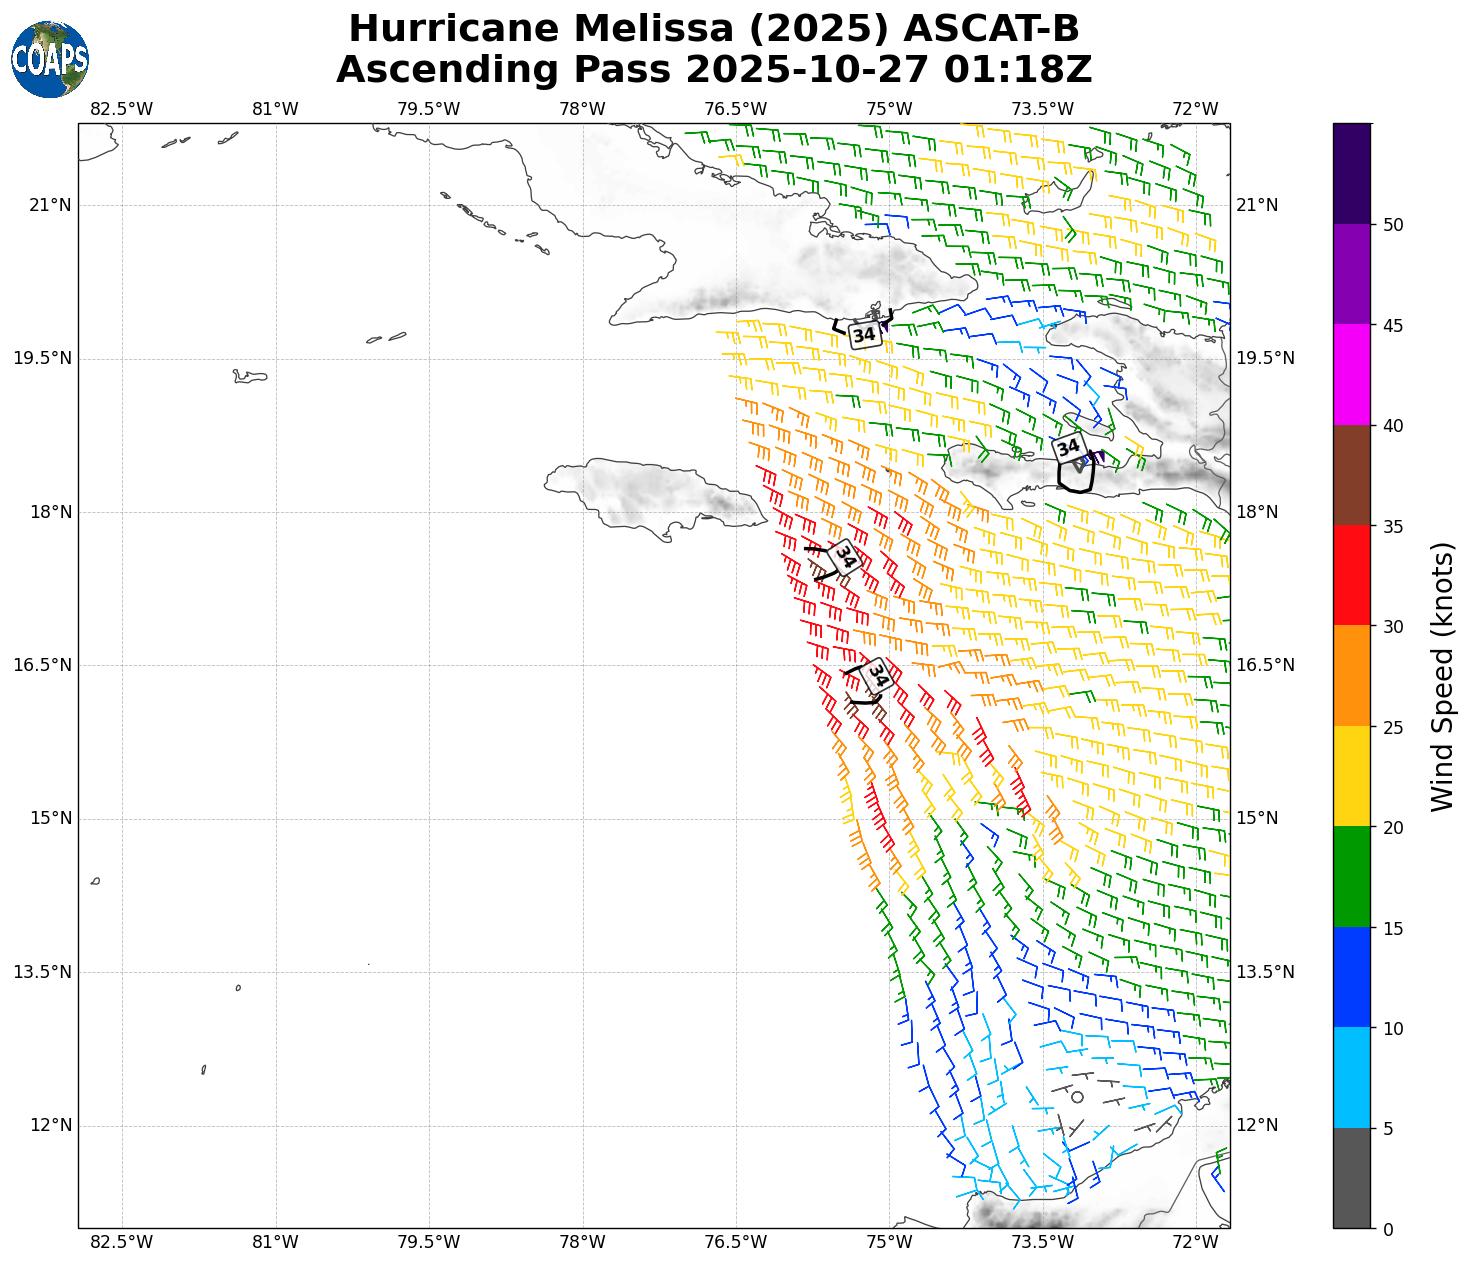Image resolution: width=1471 pixels, height=1264 pixels.
Task: Click the 34 label southeast of Jamaica
Action: pos(845,556)
